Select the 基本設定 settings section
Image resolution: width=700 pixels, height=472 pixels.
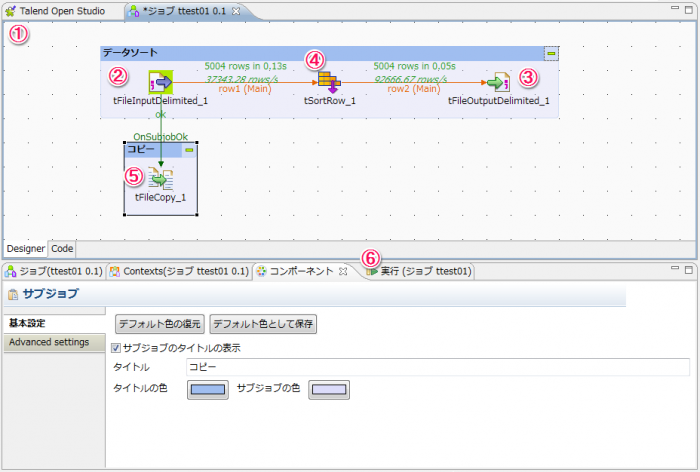coord(54,323)
